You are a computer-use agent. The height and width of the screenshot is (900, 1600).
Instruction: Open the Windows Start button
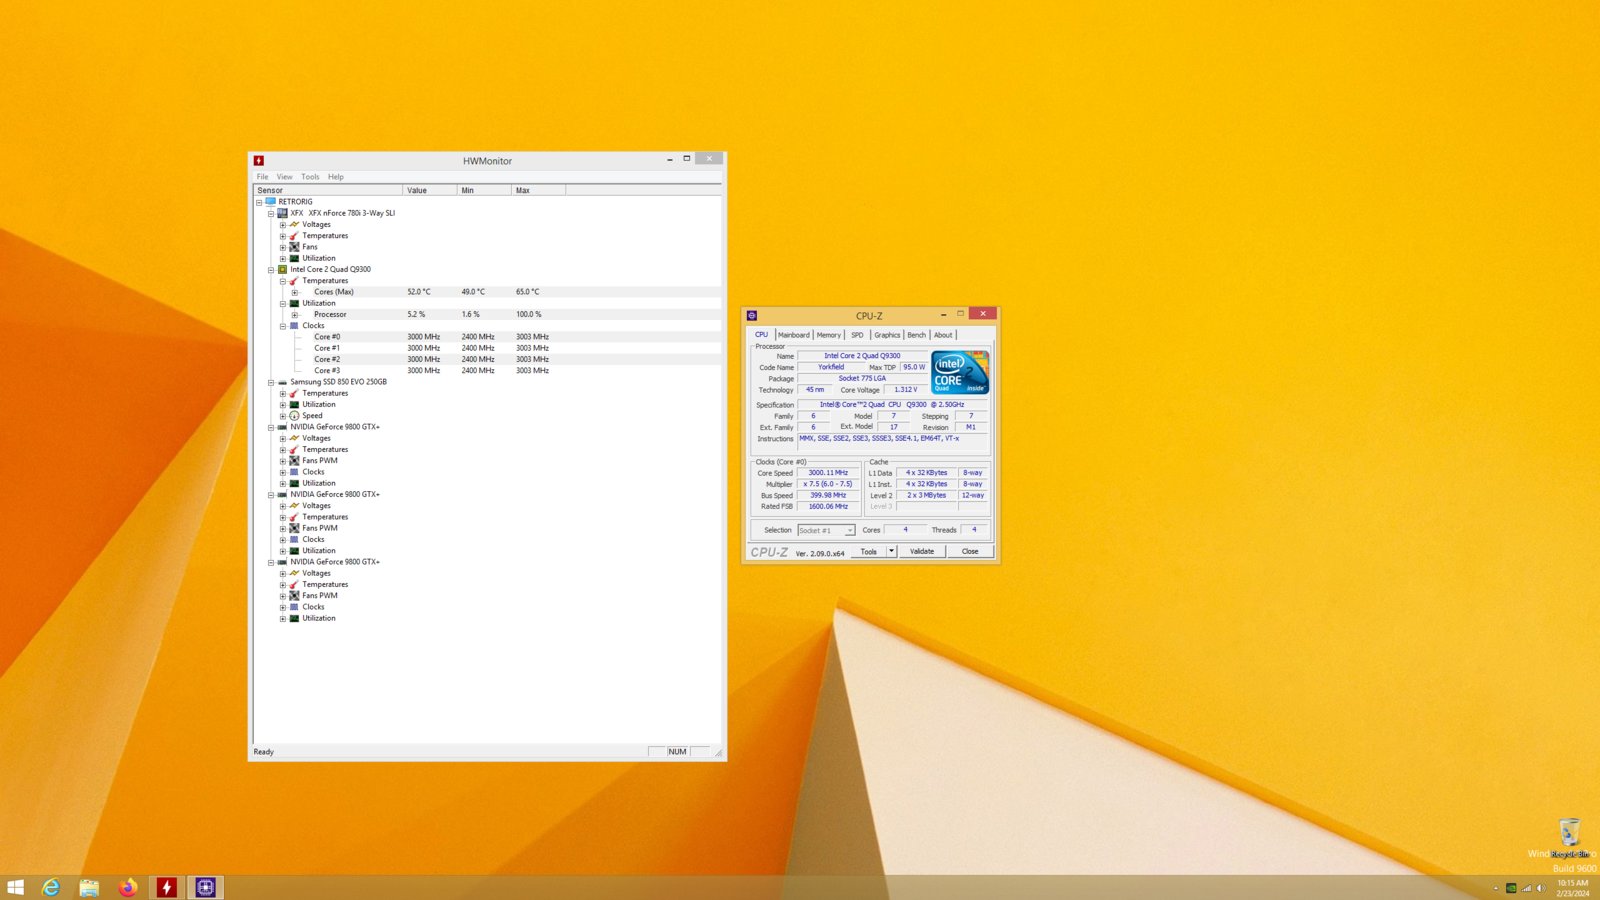pos(15,887)
